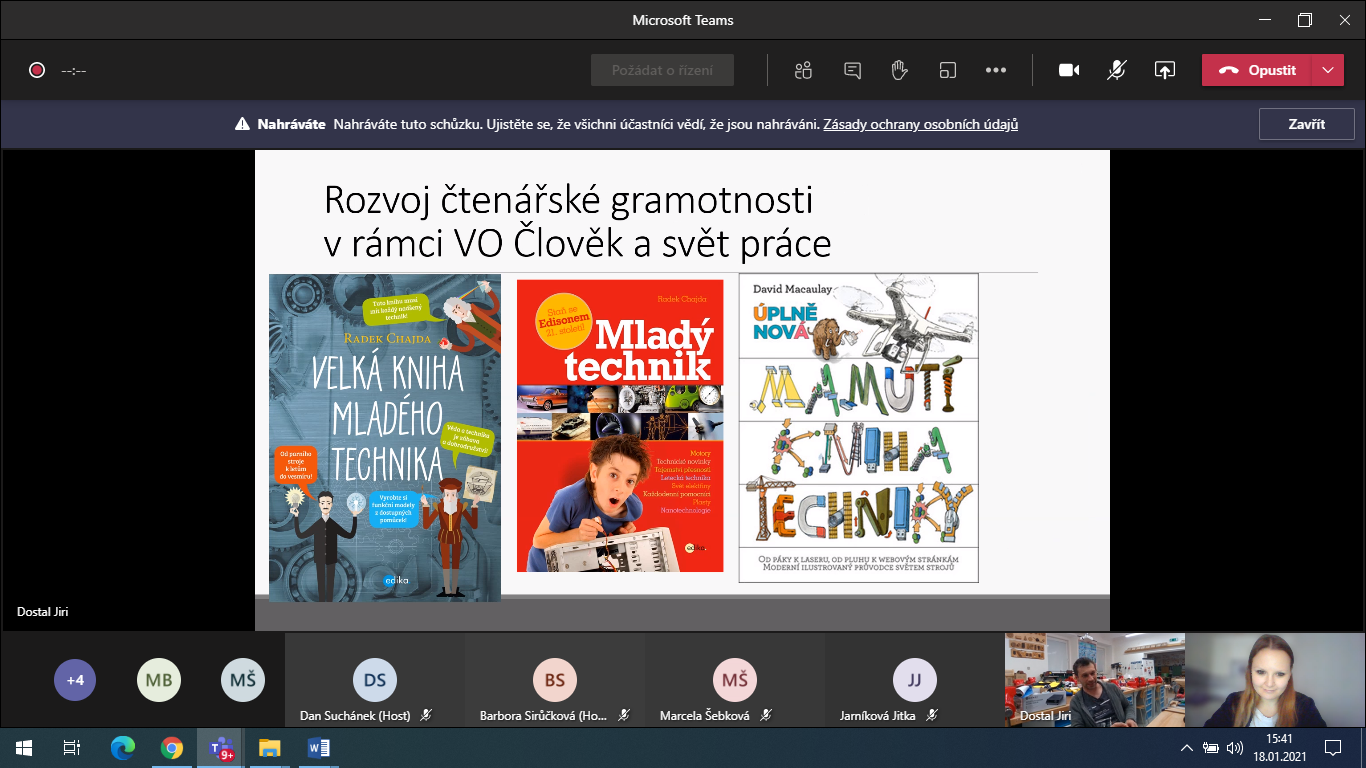
Task: Open Microsoft Teams in the taskbar
Action: pyautogui.click(x=220, y=747)
